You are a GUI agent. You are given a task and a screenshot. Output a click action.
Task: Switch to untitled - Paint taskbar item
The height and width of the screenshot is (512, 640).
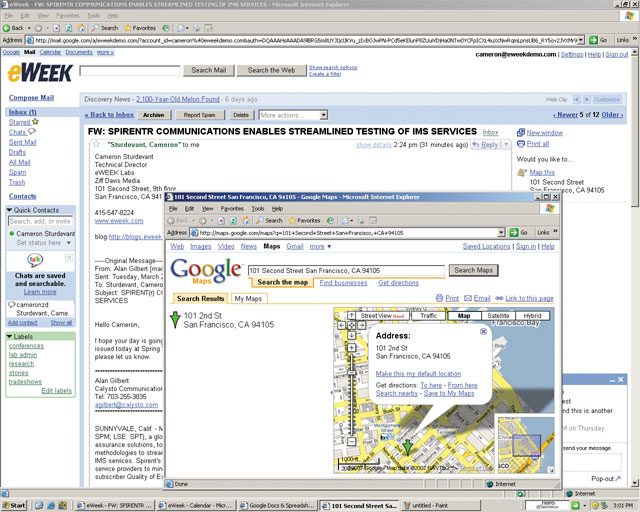441,505
